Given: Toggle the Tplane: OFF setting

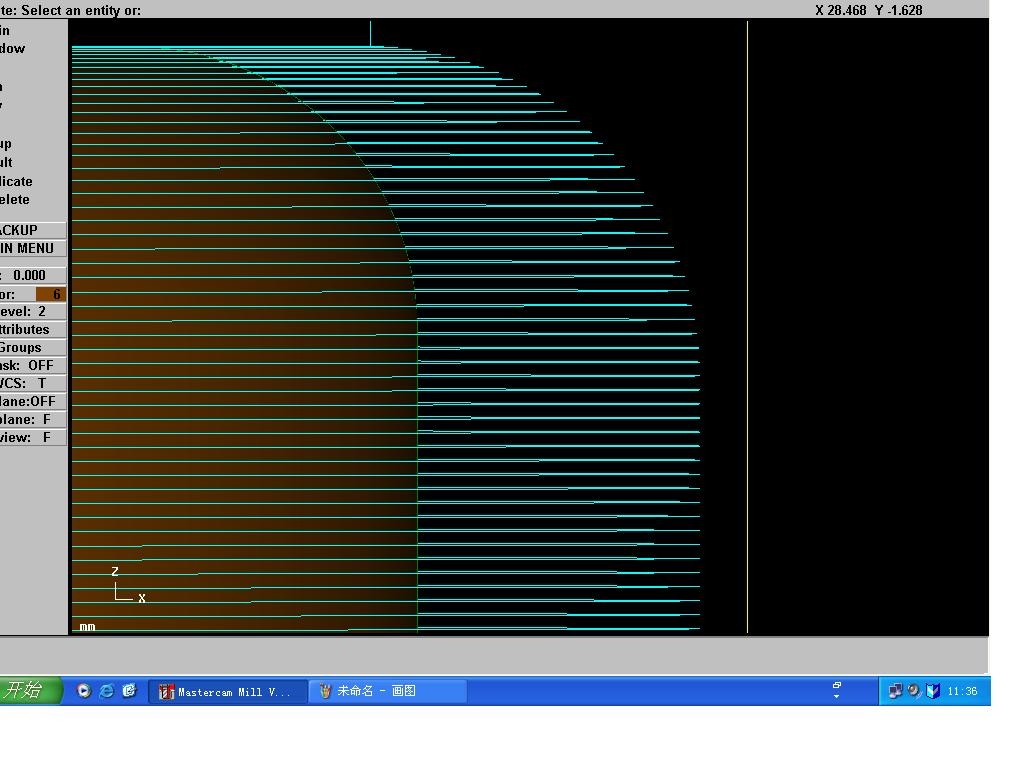Looking at the screenshot, I should (x=32, y=401).
